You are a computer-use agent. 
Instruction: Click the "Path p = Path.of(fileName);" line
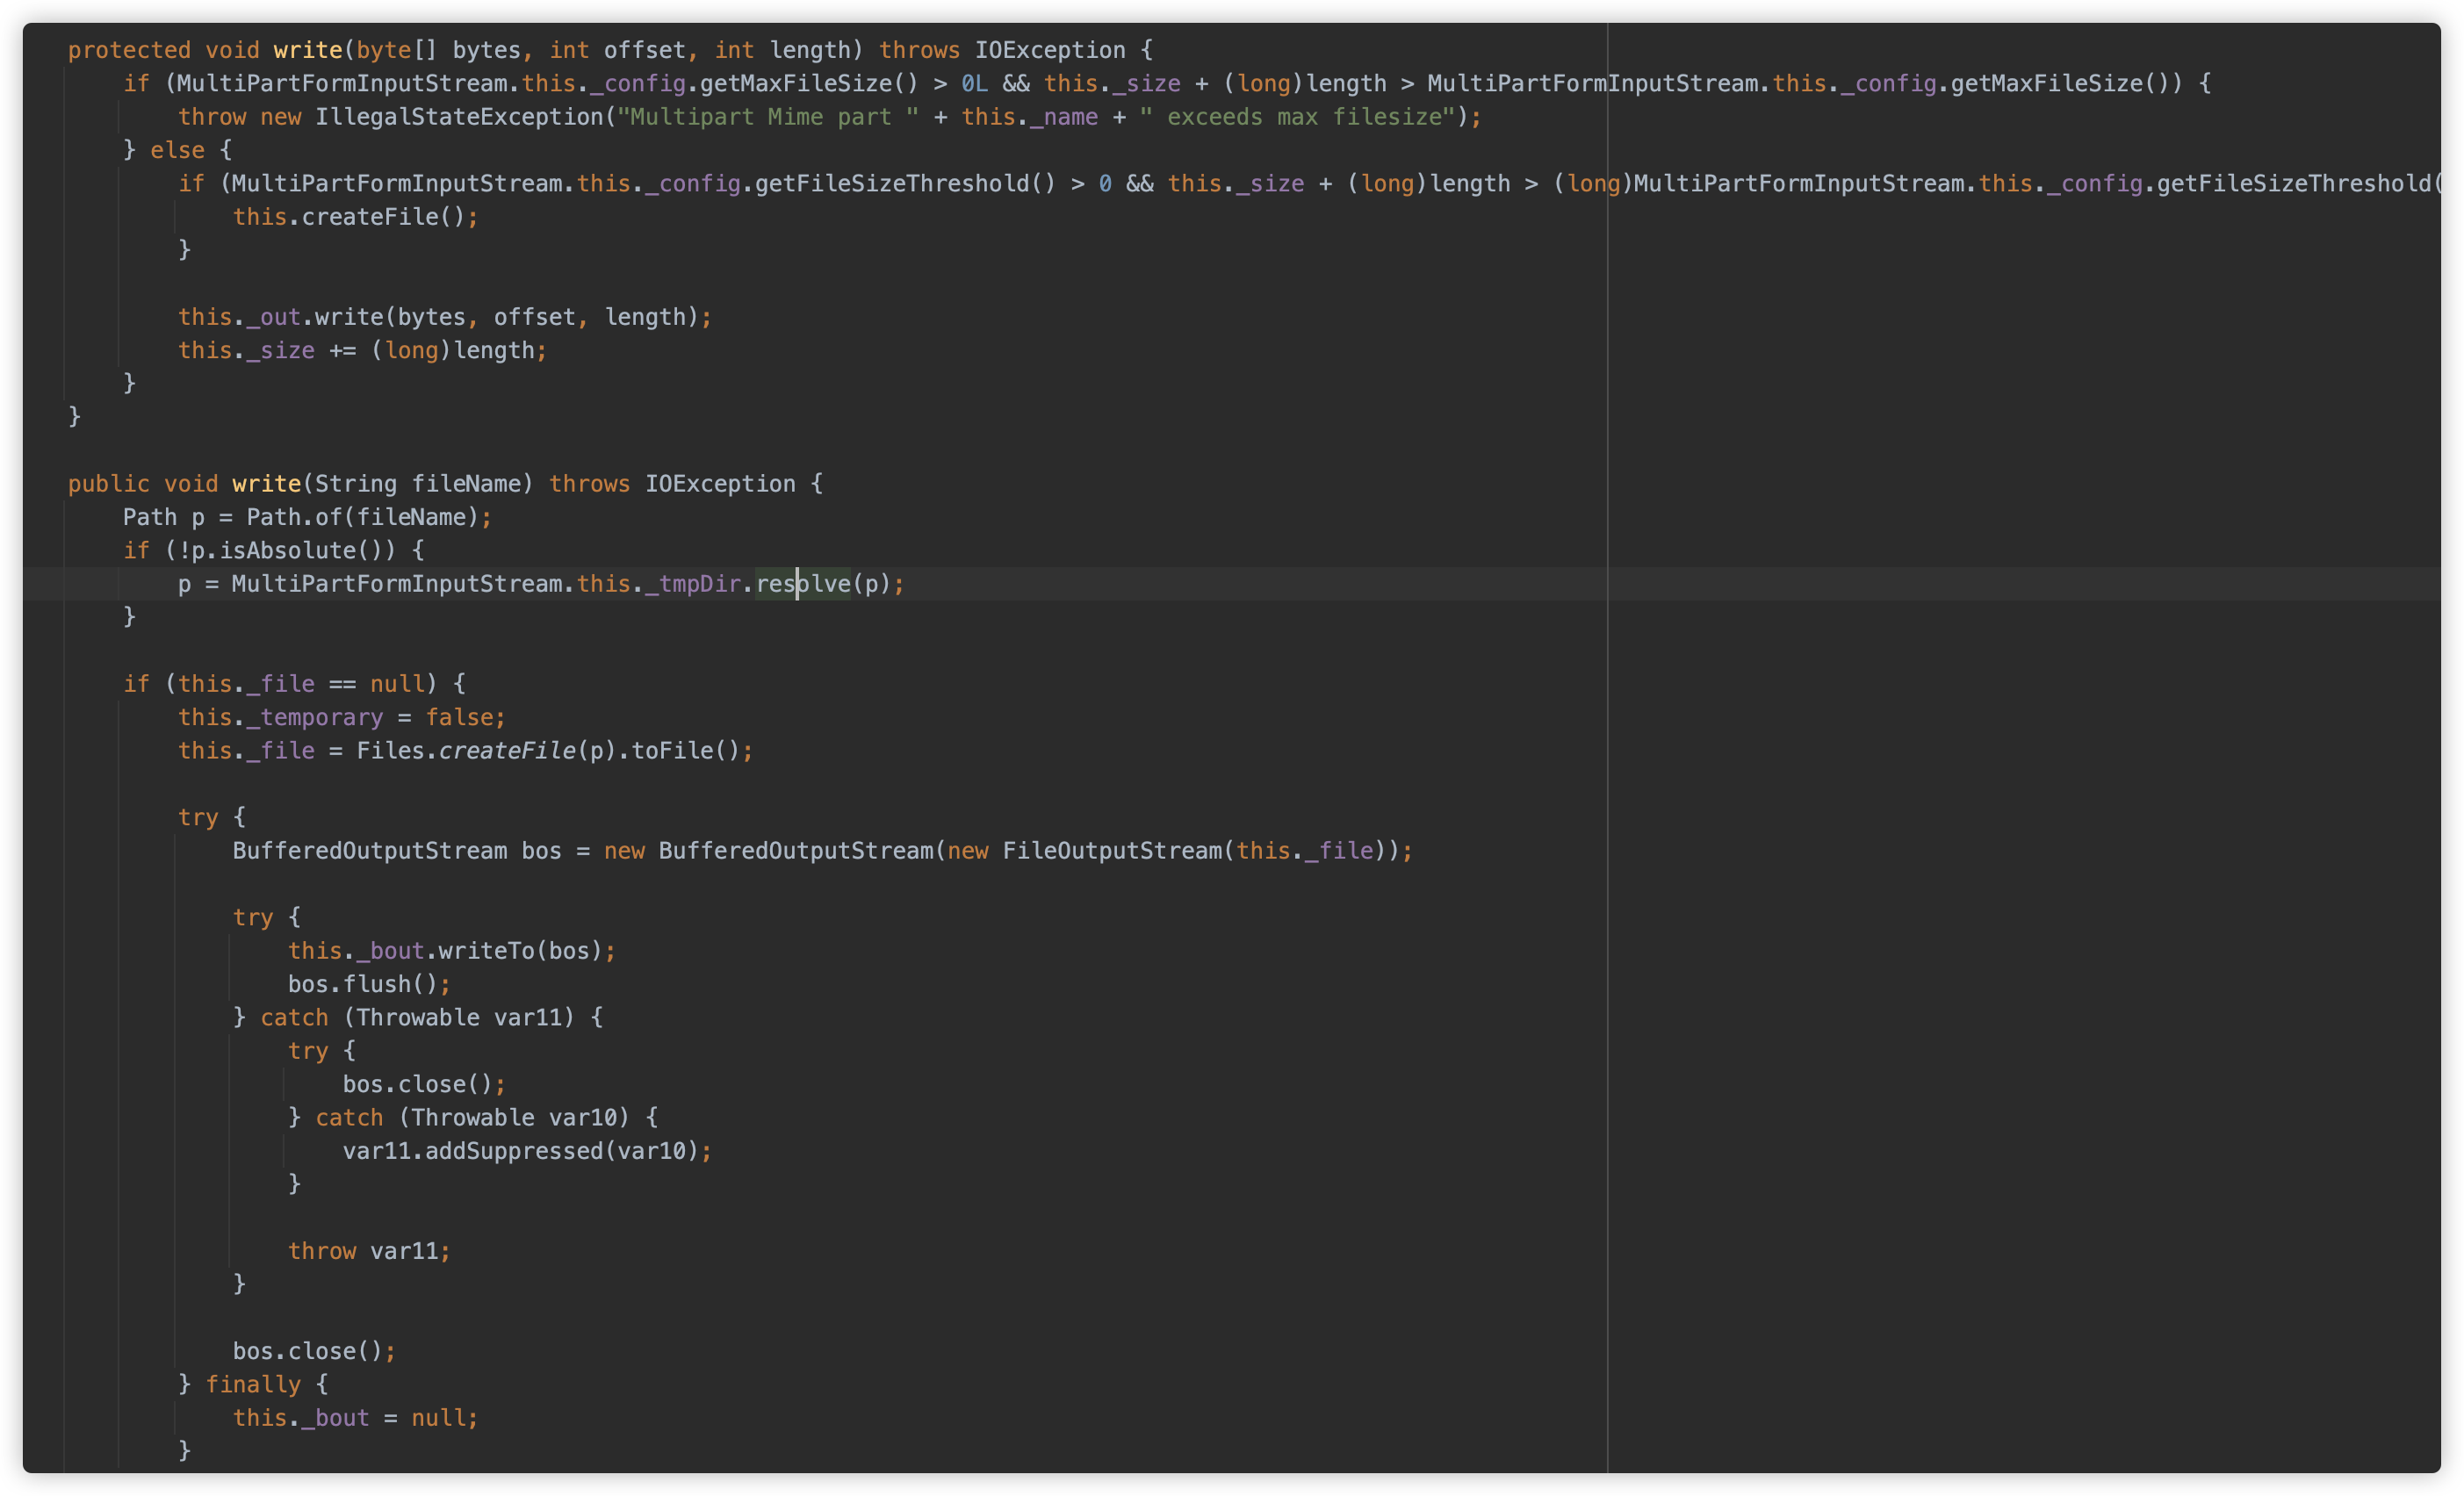(308, 517)
